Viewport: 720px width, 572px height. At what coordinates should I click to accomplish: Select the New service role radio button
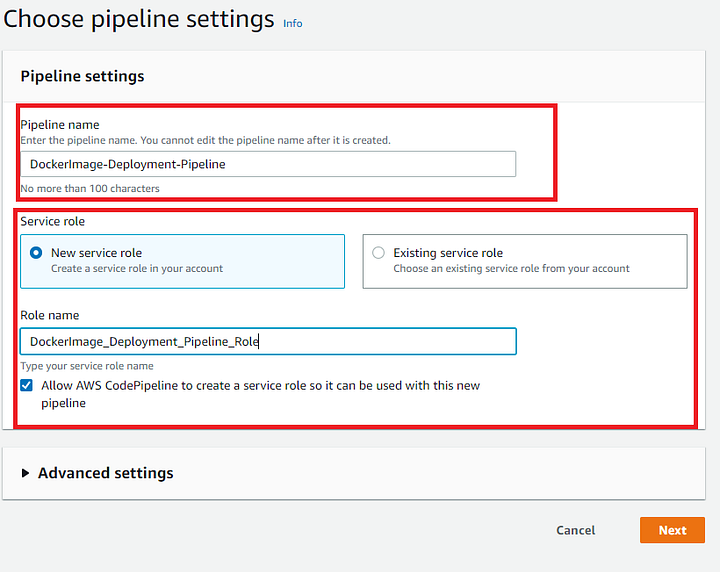(x=36, y=253)
